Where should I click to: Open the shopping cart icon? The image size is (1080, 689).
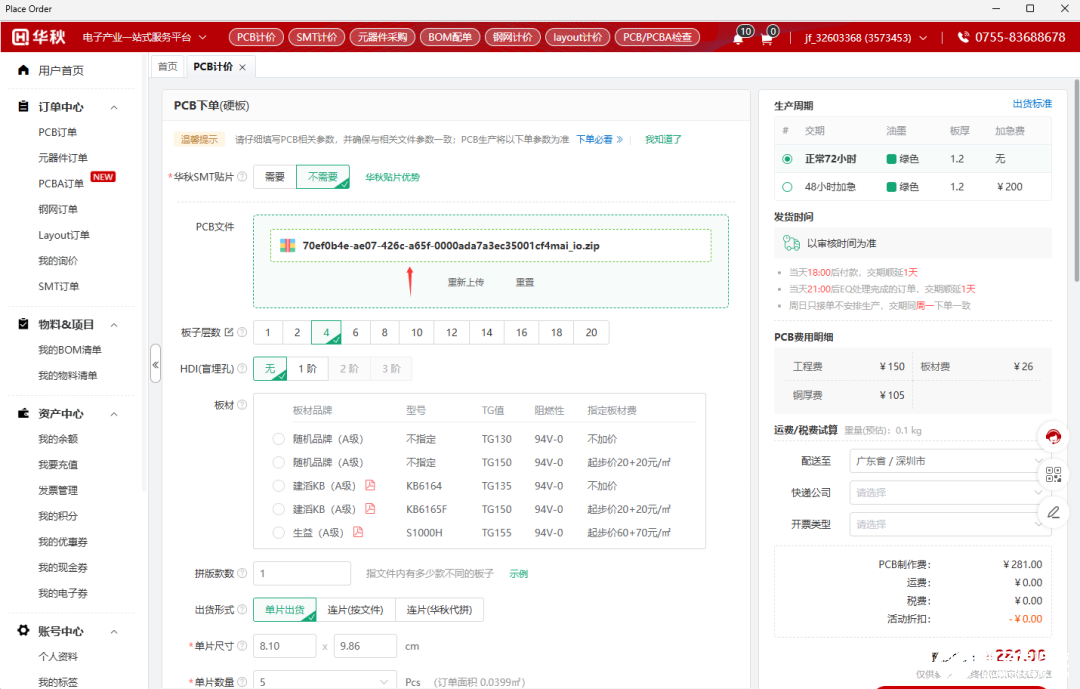click(x=767, y=39)
